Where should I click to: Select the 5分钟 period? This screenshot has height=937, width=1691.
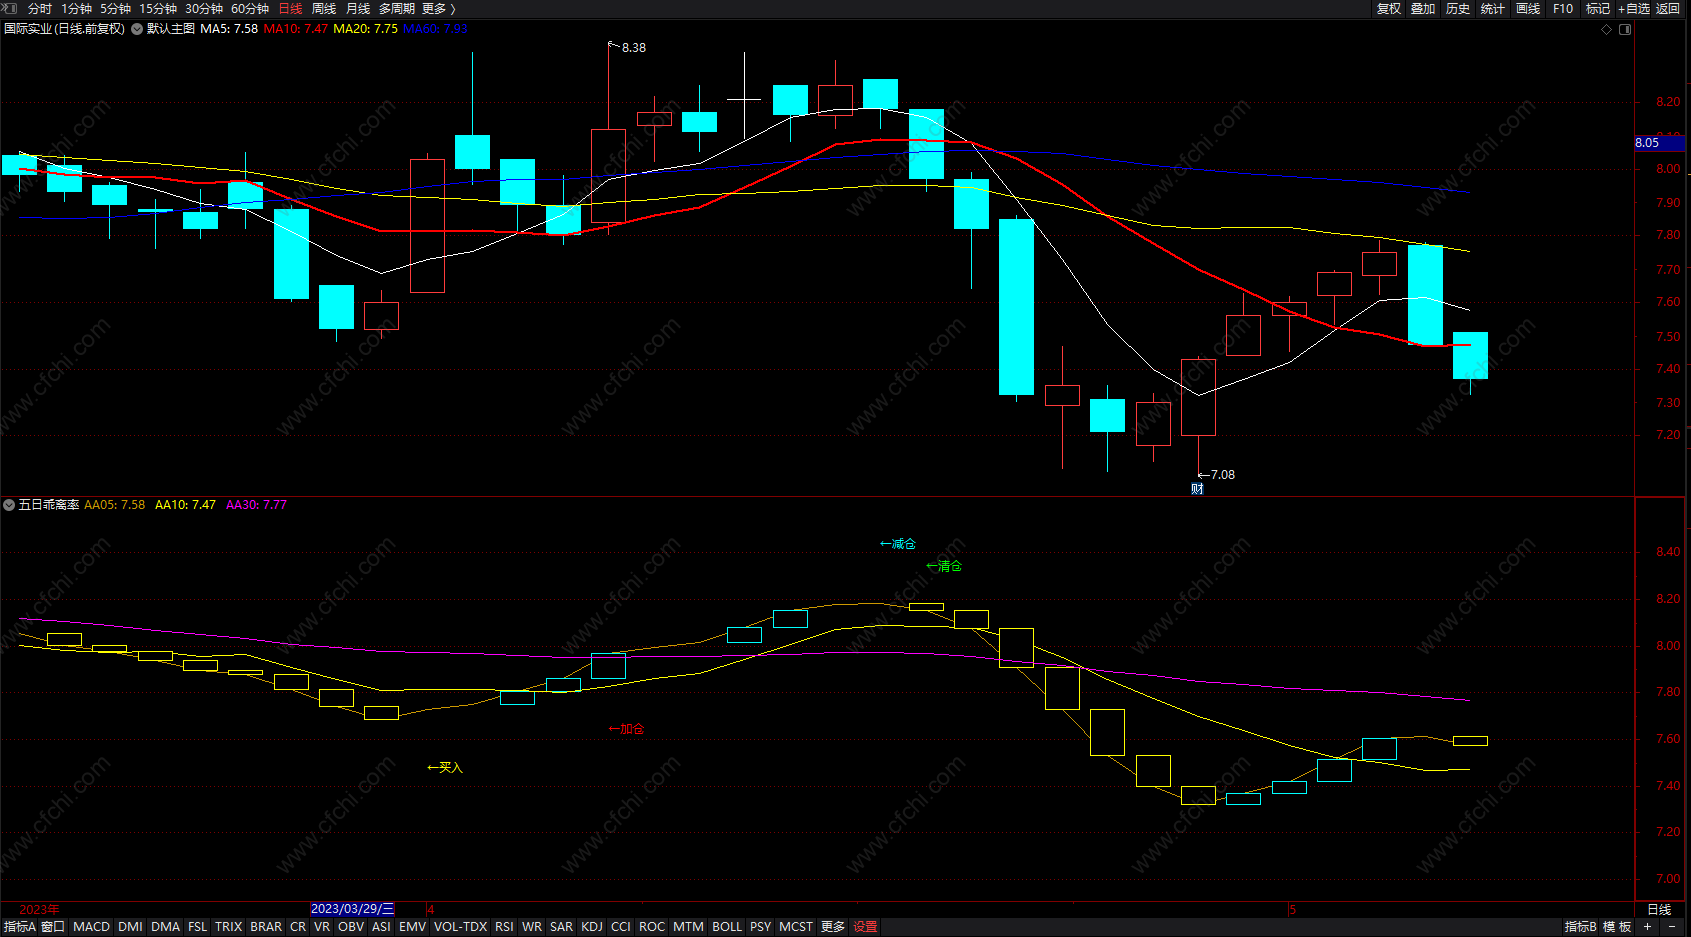[x=115, y=8]
